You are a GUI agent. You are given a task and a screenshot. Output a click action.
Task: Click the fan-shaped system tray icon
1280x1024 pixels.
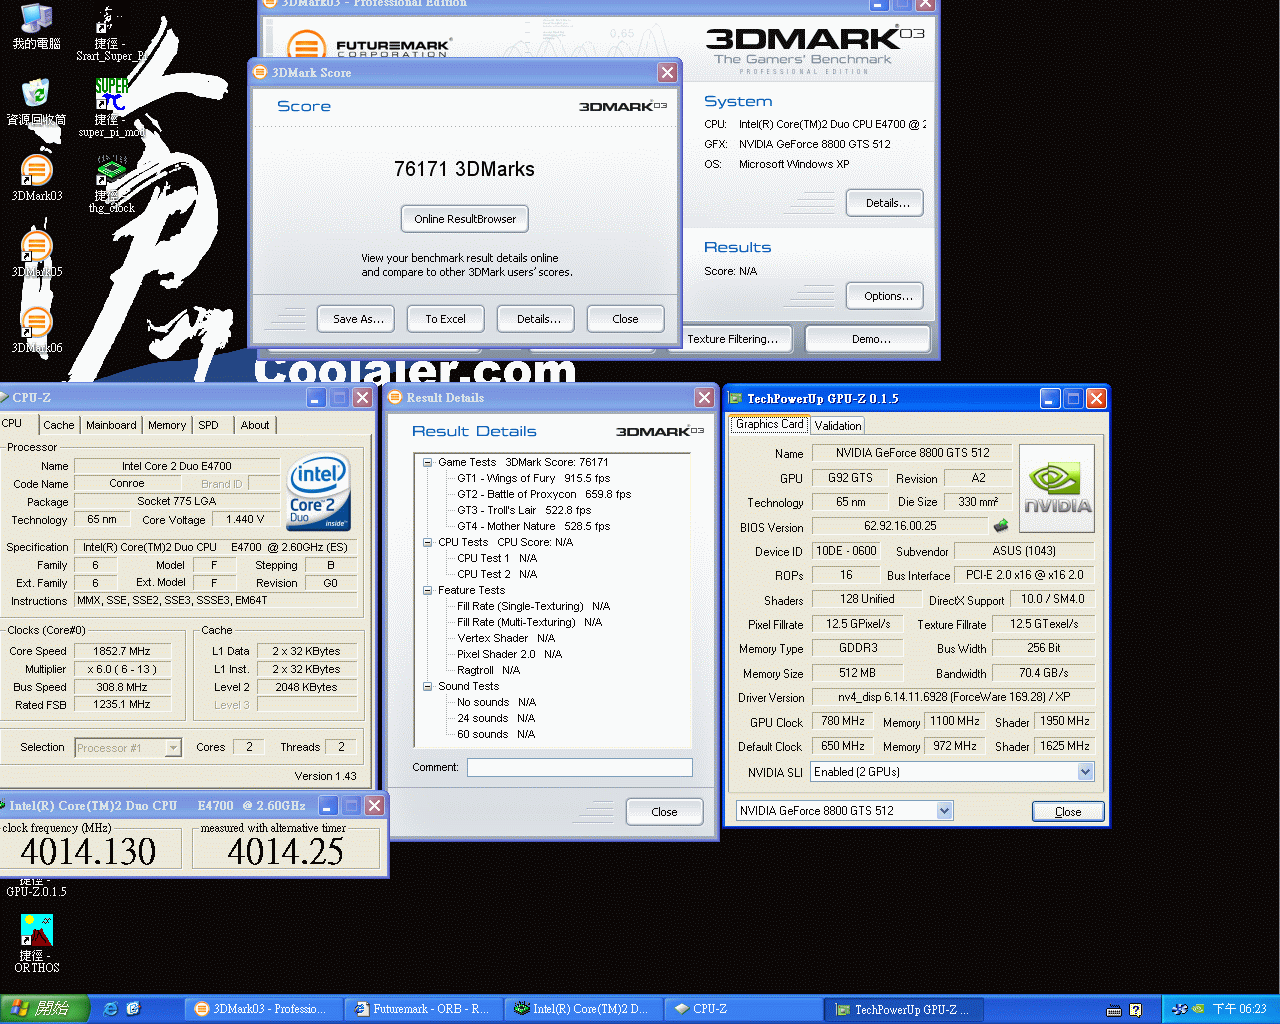click(x=1178, y=1009)
